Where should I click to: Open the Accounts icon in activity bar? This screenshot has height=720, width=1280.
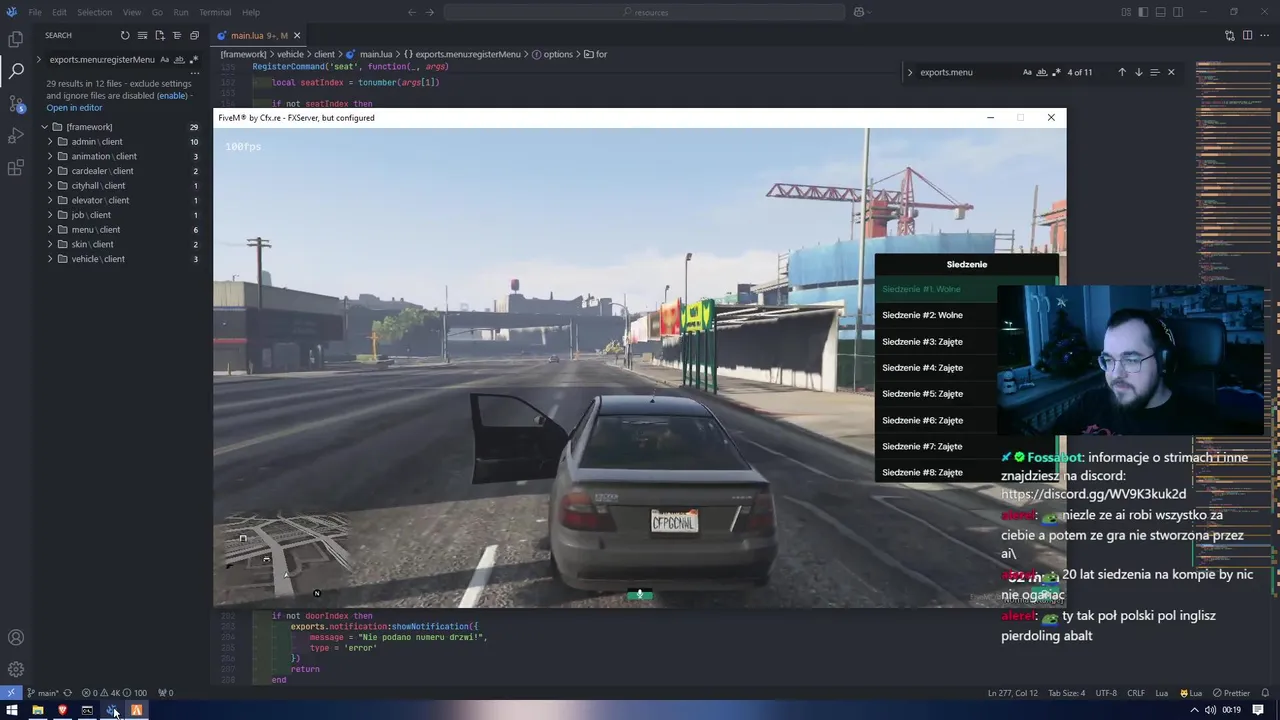[16, 637]
